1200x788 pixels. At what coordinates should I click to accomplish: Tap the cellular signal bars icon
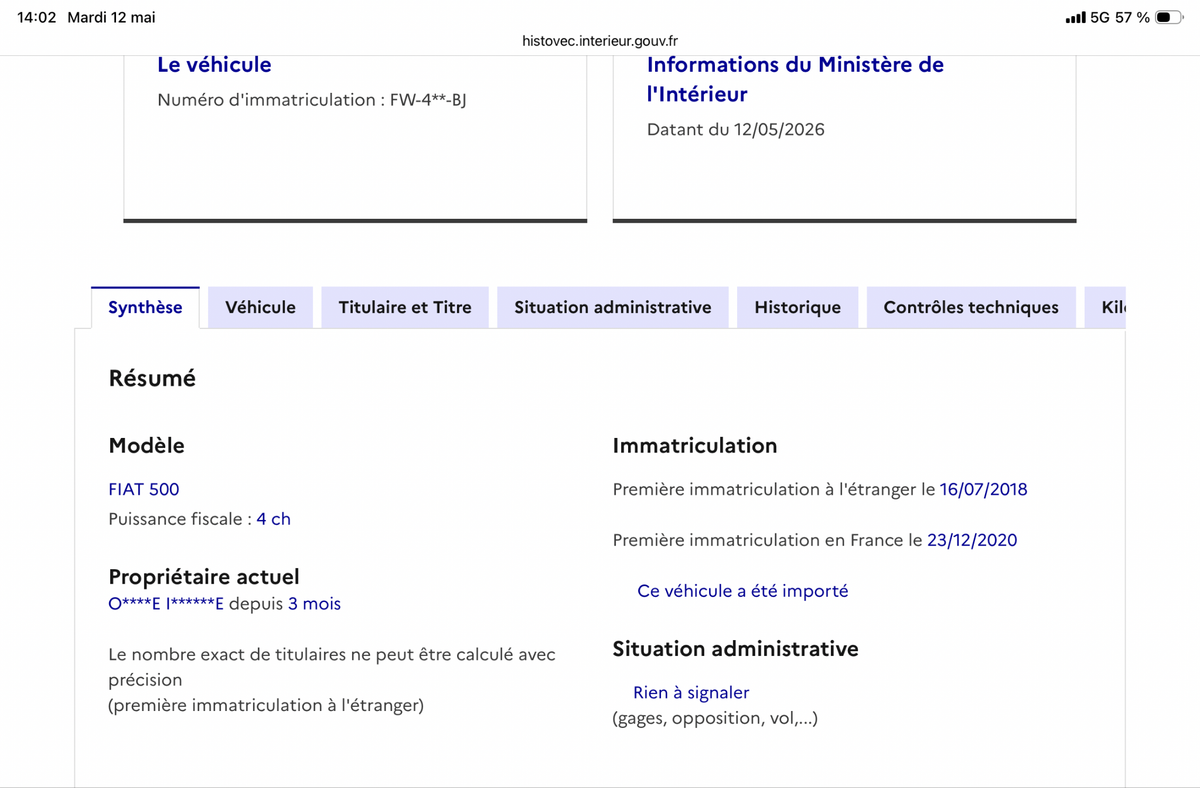pos(1075,18)
